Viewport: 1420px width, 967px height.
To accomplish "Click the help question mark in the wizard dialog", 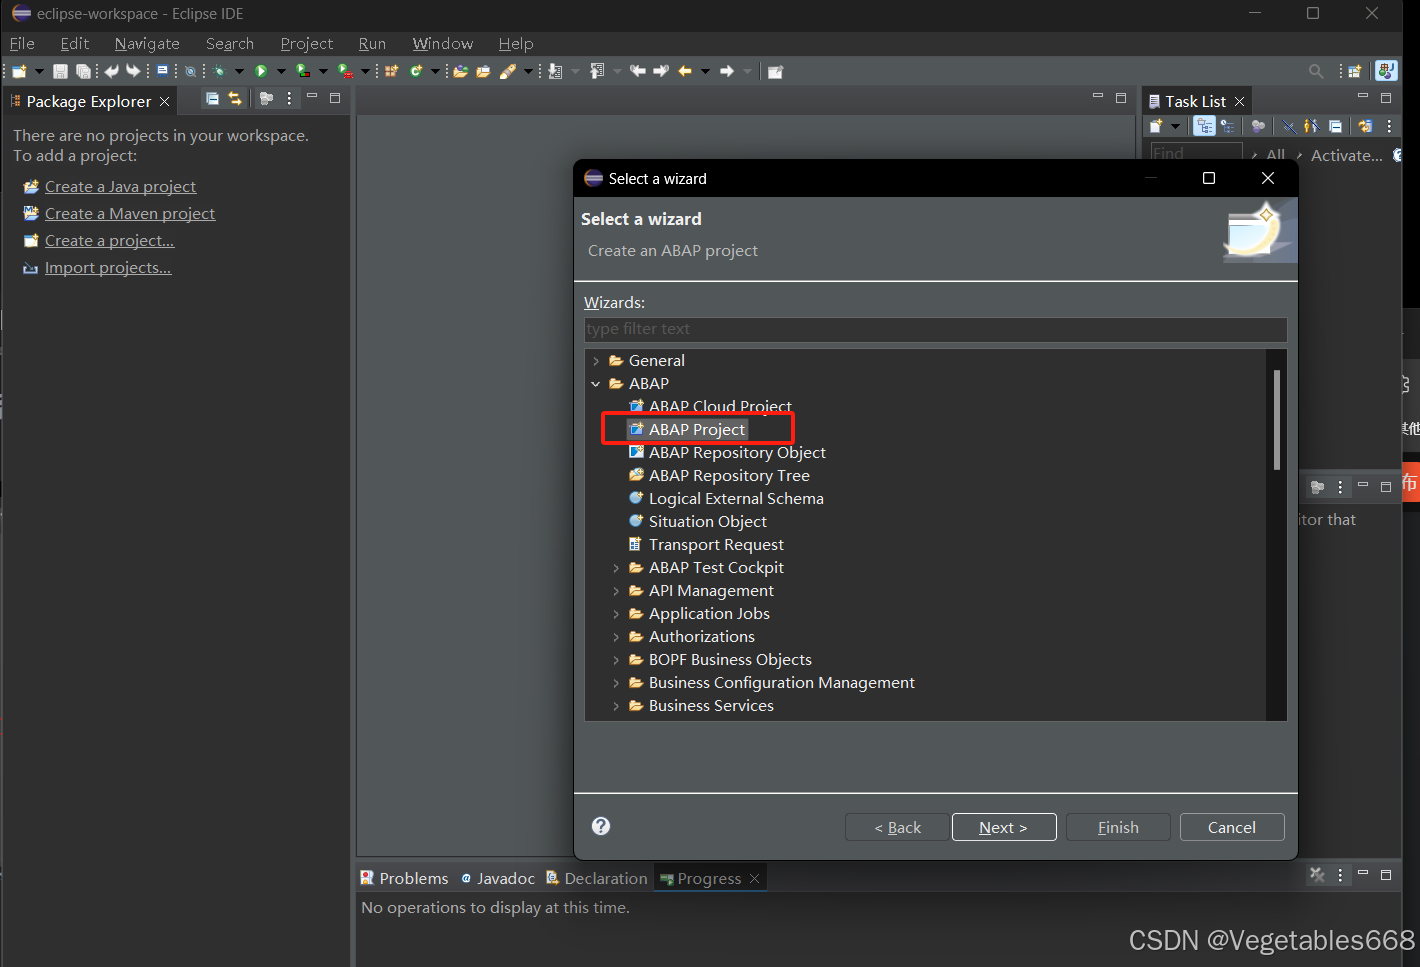I will (600, 826).
